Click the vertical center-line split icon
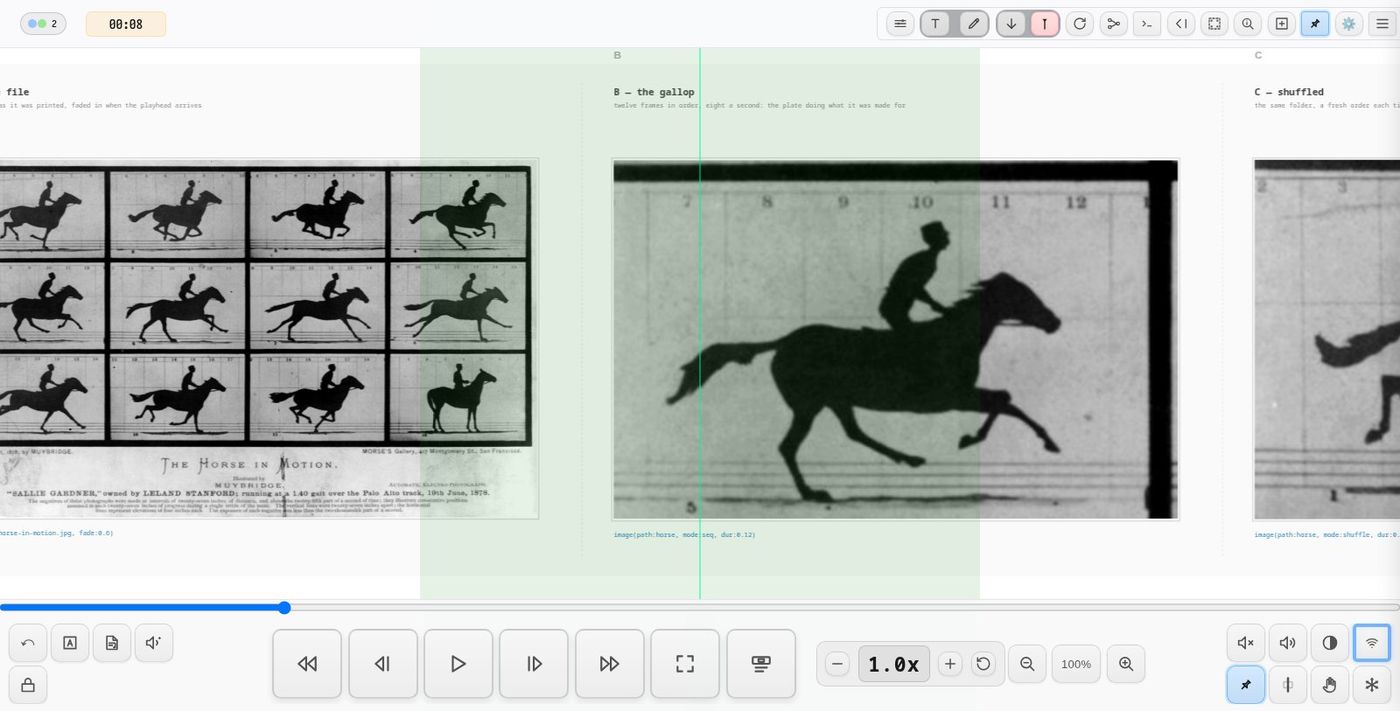Image resolution: width=1400 pixels, height=711 pixels. click(1288, 685)
